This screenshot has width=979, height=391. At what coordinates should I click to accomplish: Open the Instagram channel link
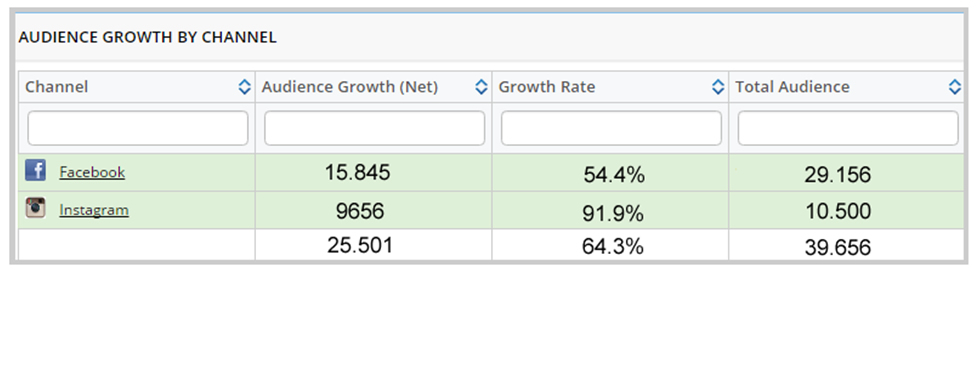94,210
